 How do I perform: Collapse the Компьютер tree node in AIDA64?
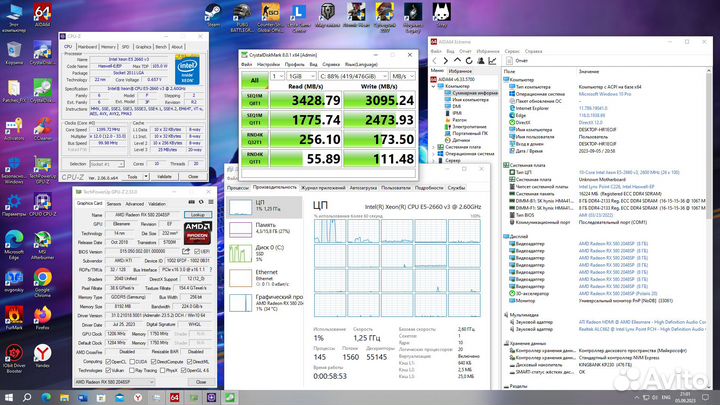tap(433, 86)
